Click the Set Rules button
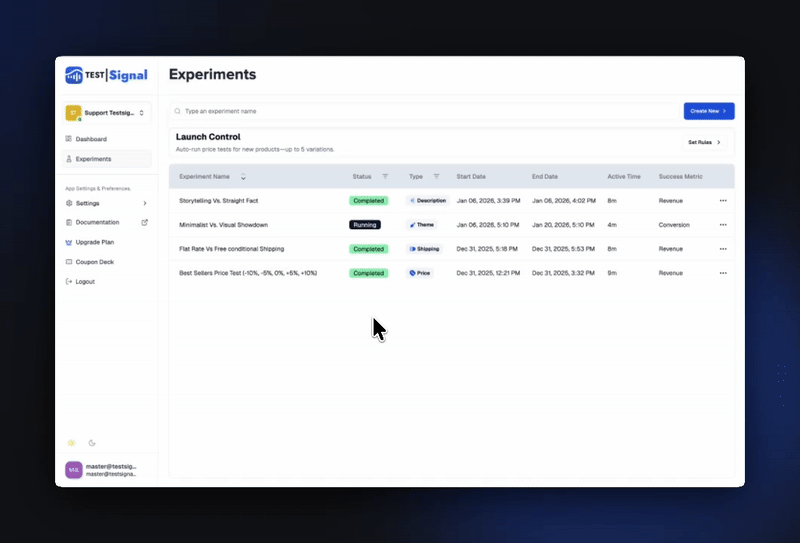The height and width of the screenshot is (543, 800). pyautogui.click(x=704, y=143)
